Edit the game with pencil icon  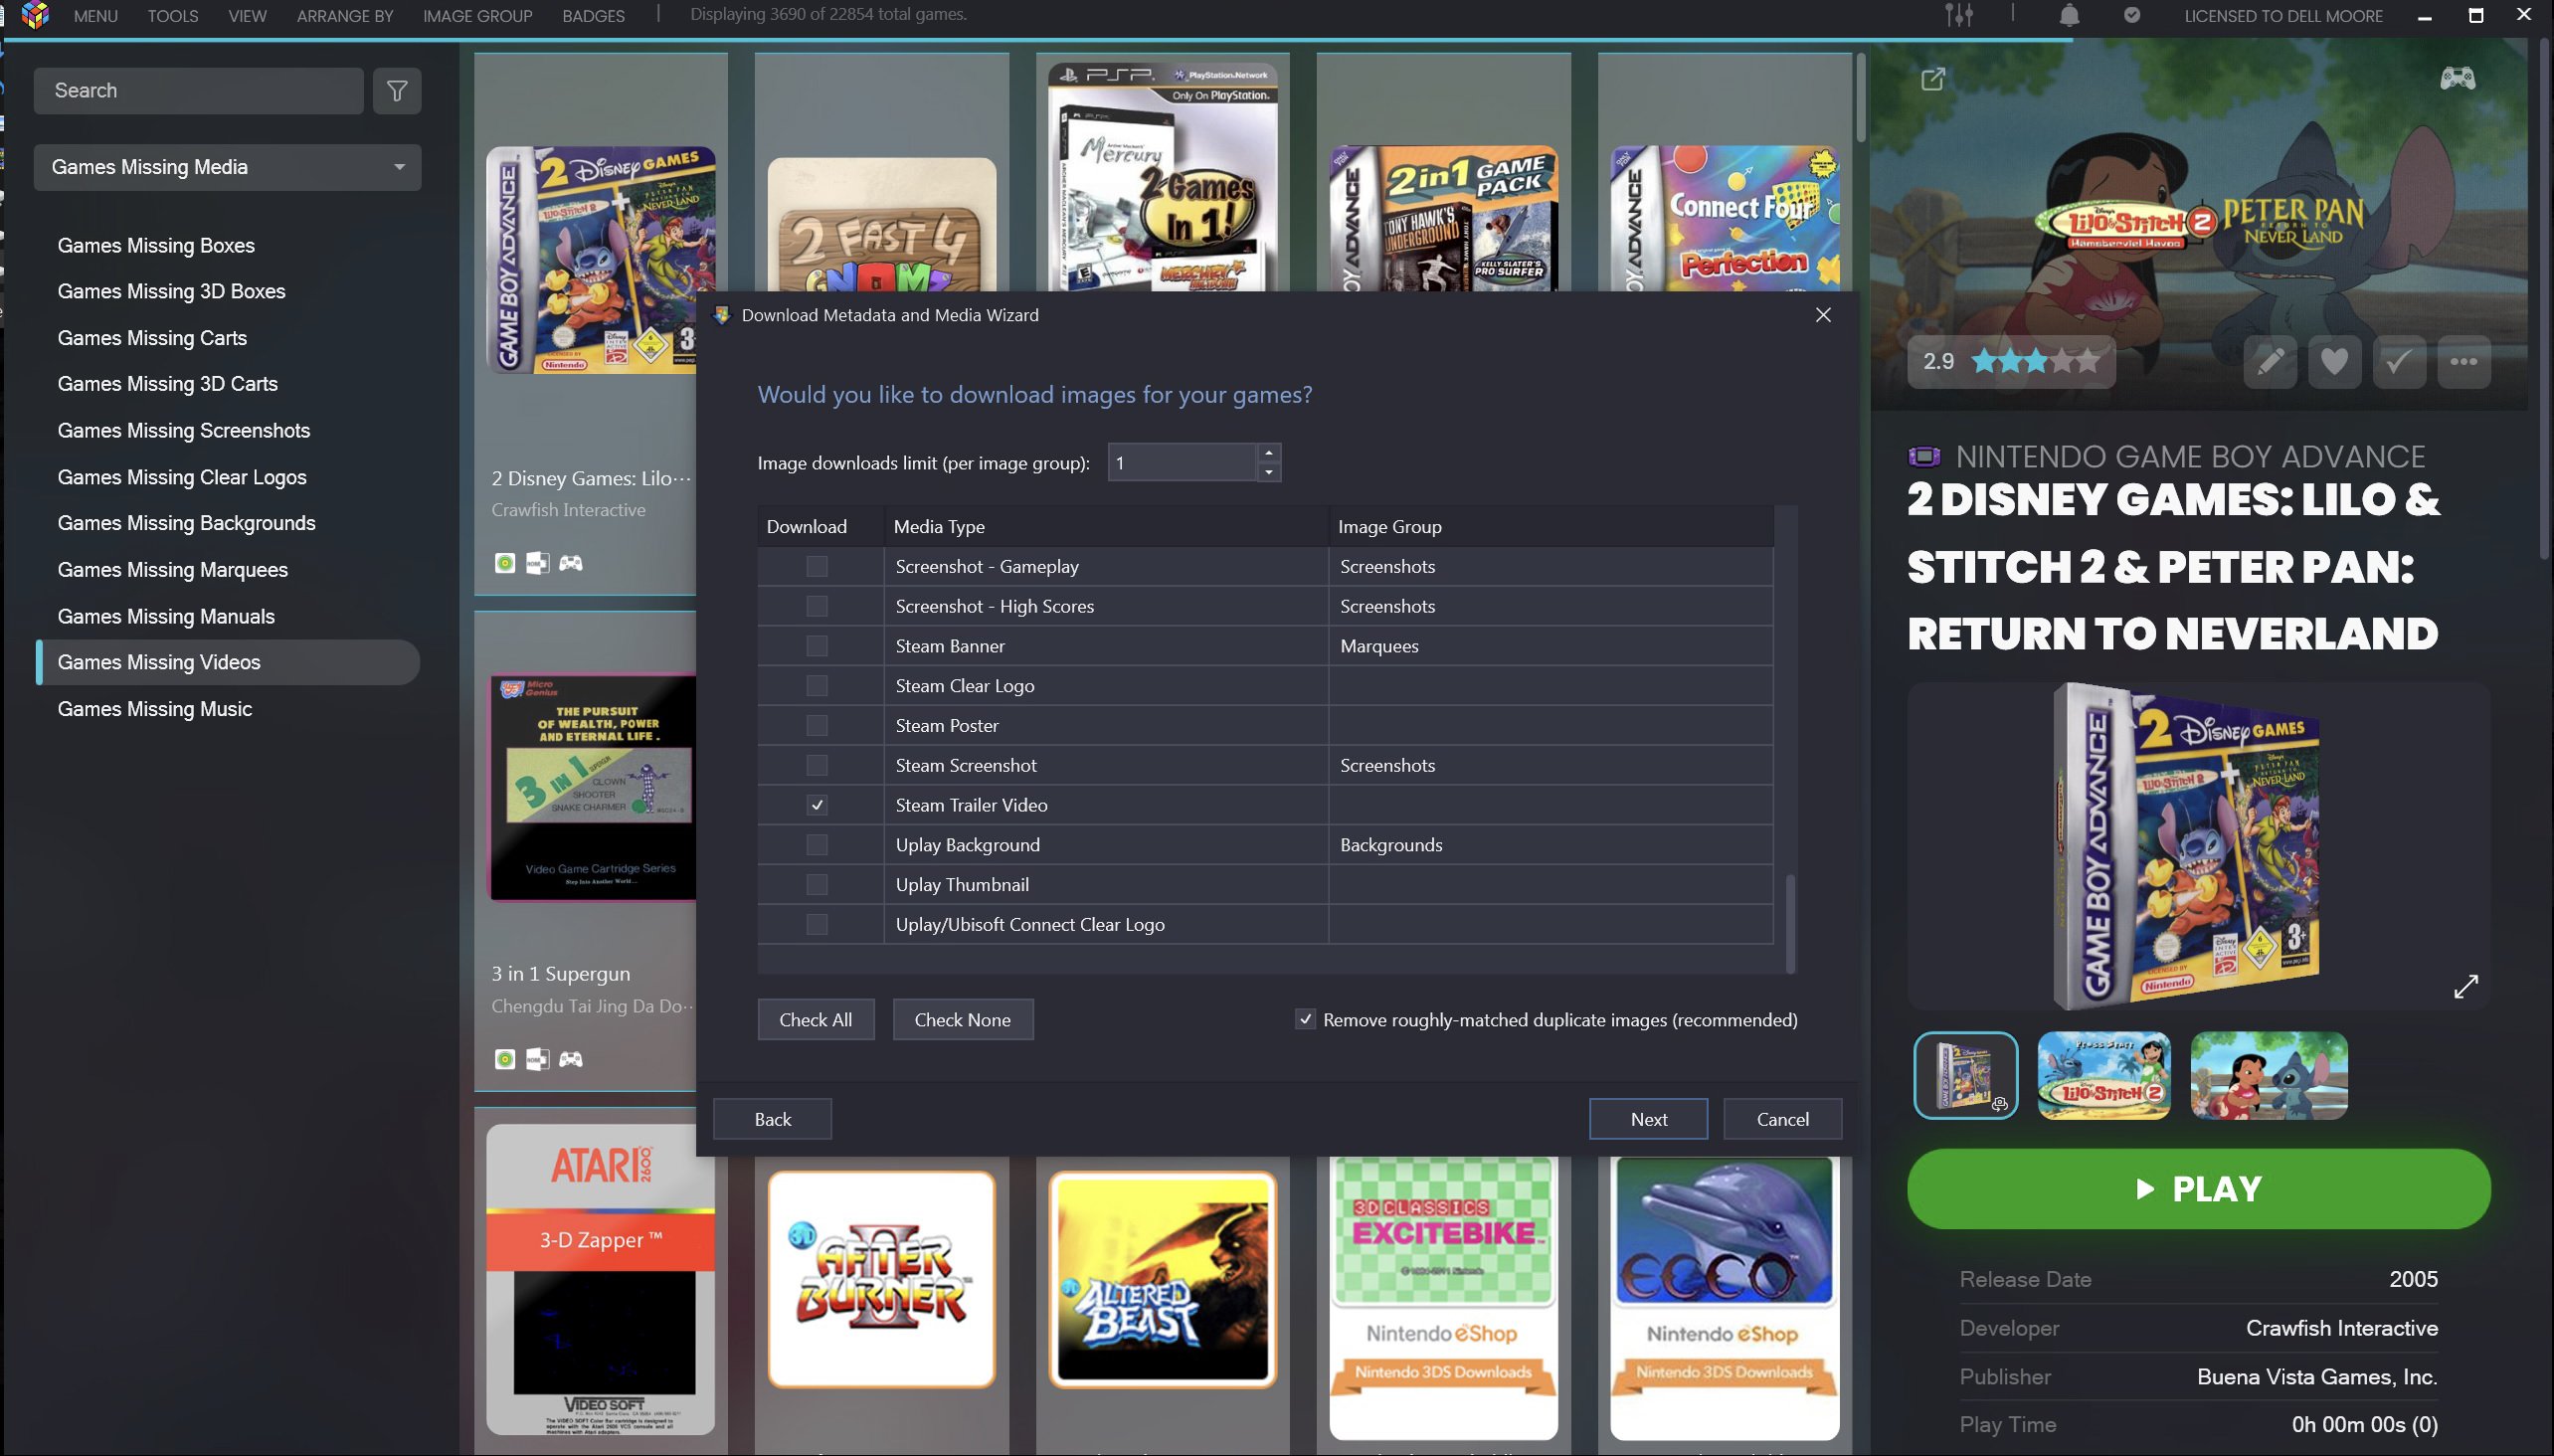coord(2270,361)
